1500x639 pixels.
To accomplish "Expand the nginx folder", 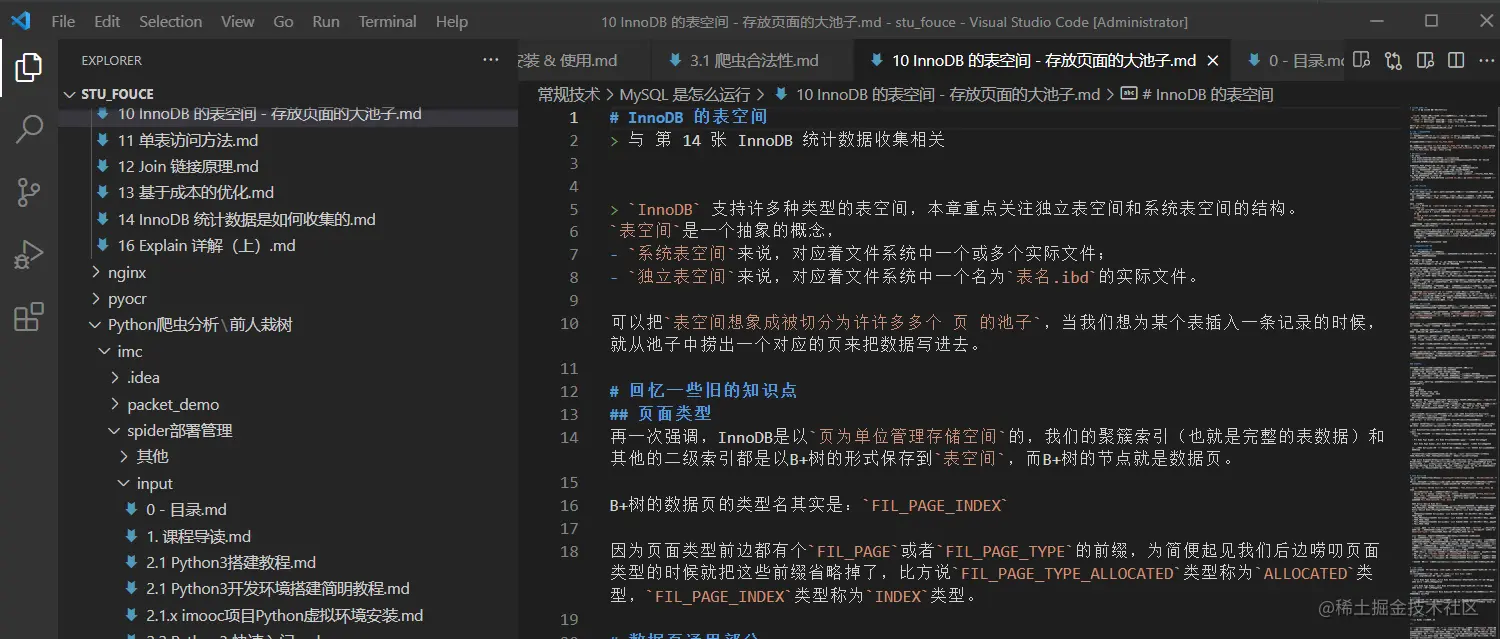I will (128, 272).
